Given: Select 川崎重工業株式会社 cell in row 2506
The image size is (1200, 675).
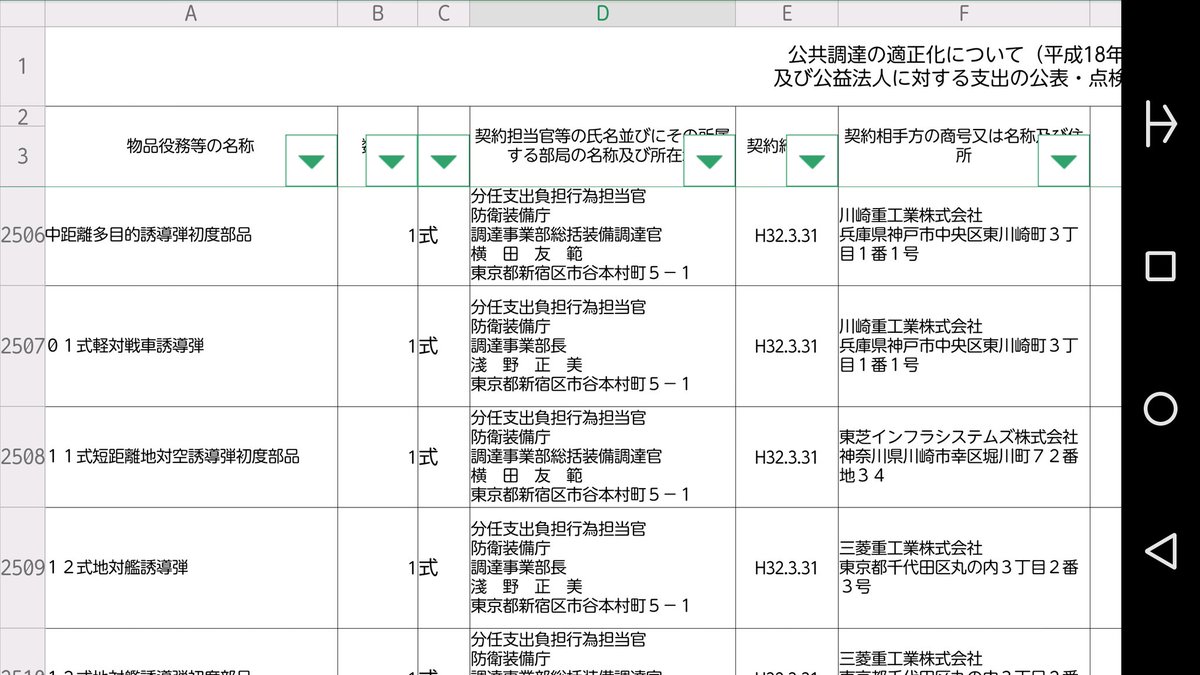Looking at the screenshot, I should 964,236.
